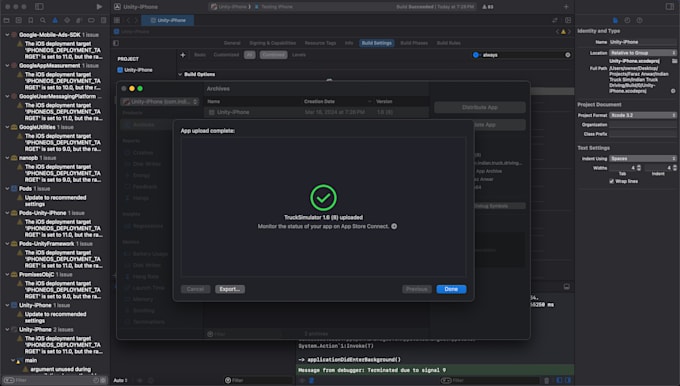Click the indent width stepper
Screen dimensions: 680x386
click(x=674, y=167)
